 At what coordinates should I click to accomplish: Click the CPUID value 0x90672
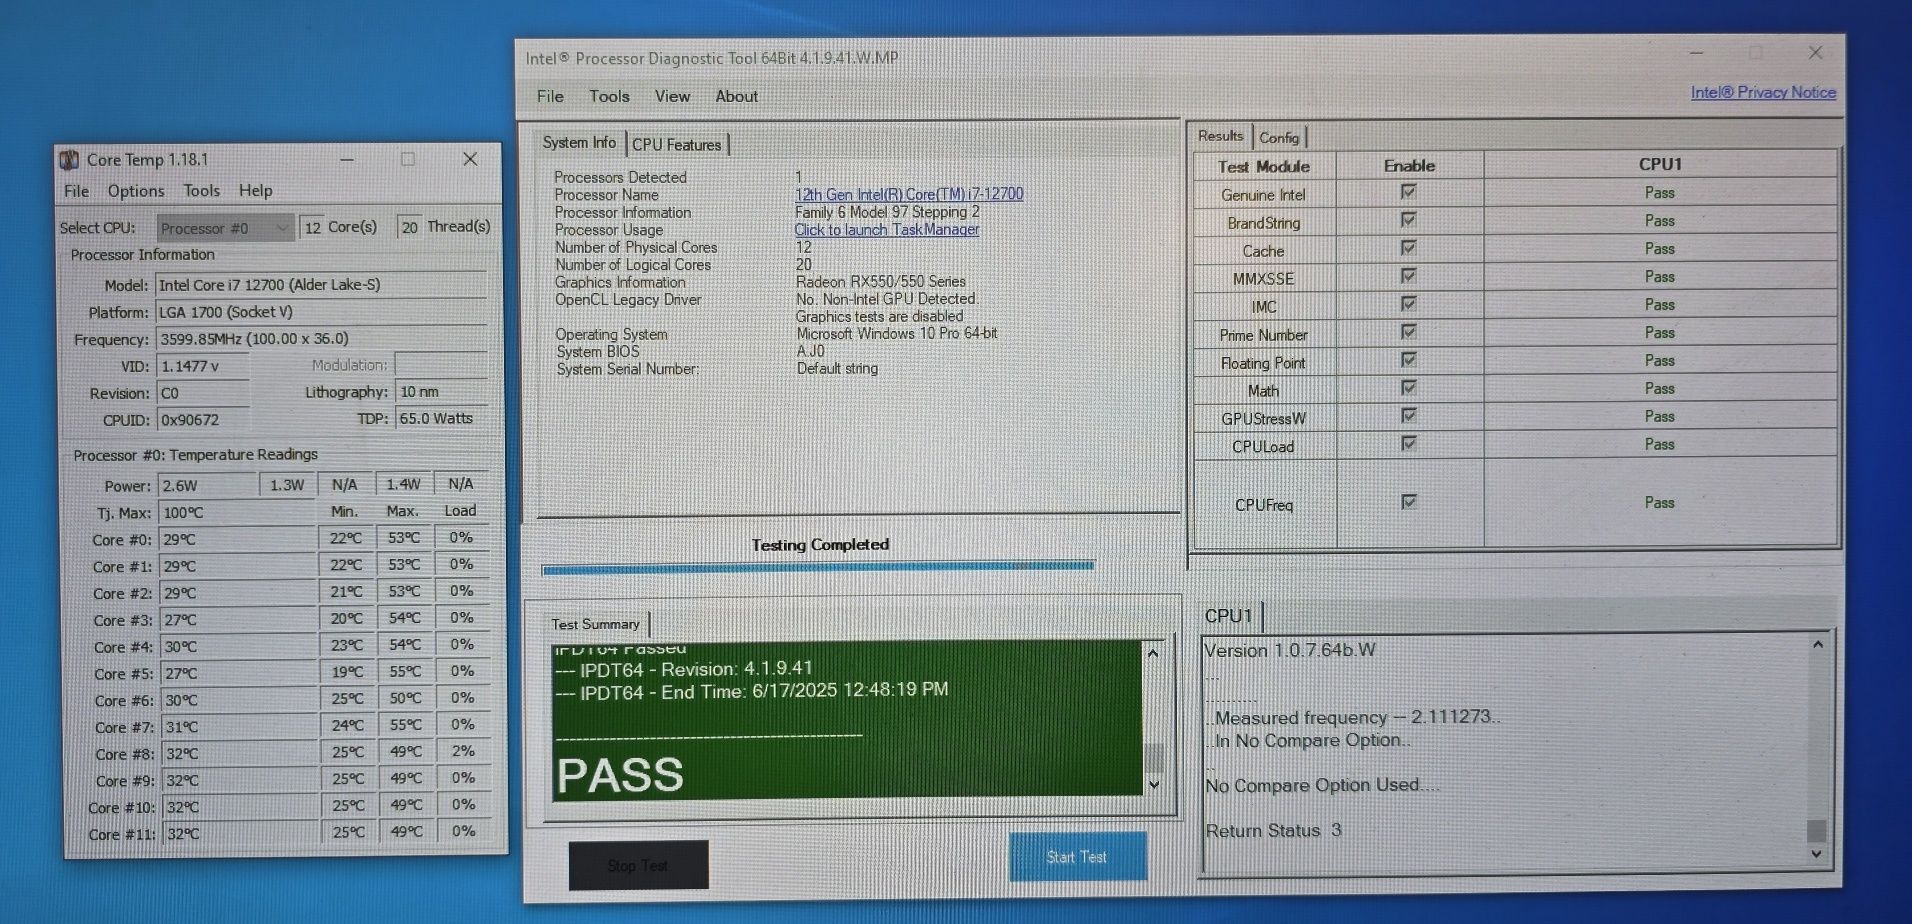pos(203,420)
